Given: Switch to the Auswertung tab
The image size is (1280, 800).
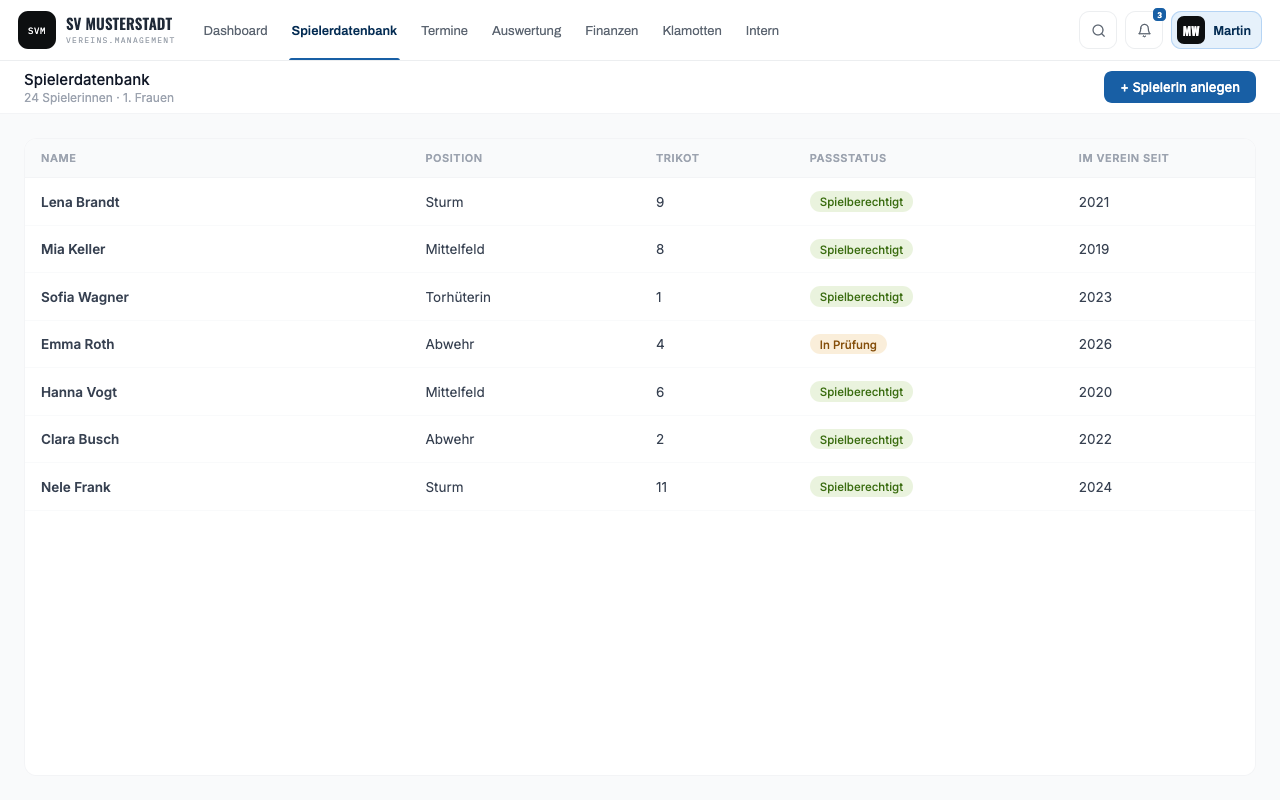Looking at the screenshot, I should [526, 30].
